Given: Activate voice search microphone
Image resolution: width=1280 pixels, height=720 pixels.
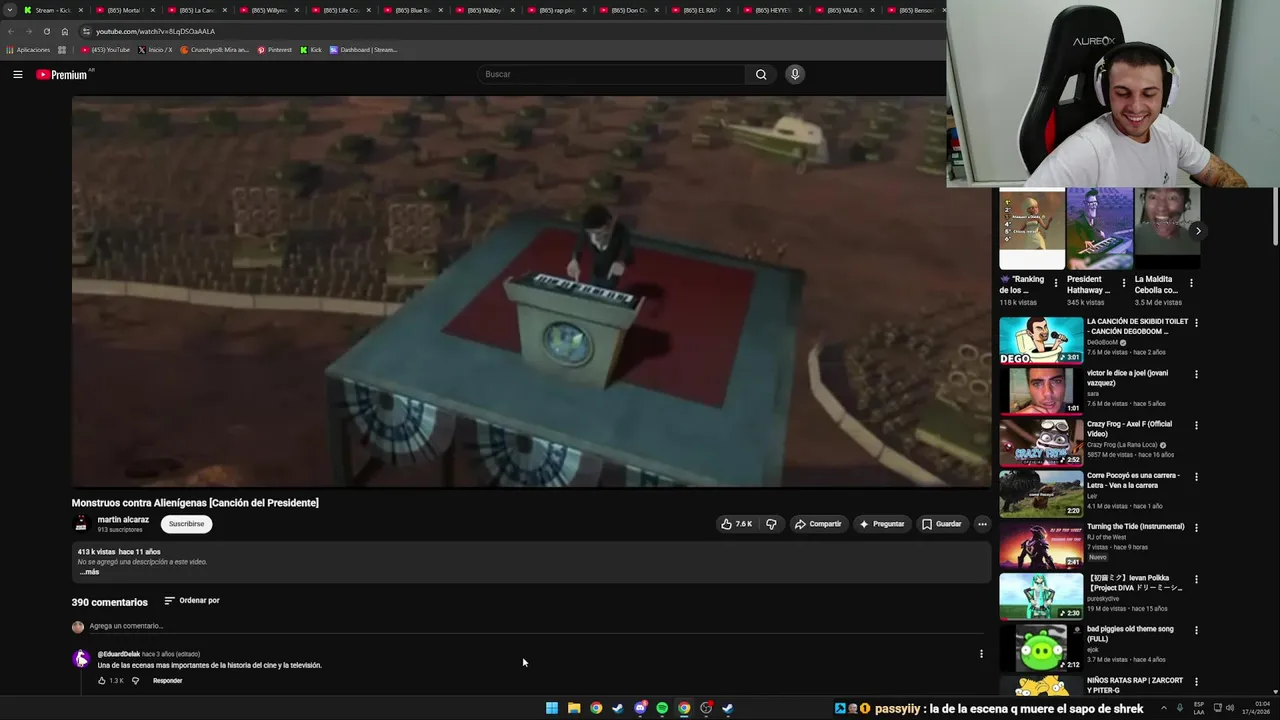Looking at the screenshot, I should (795, 74).
